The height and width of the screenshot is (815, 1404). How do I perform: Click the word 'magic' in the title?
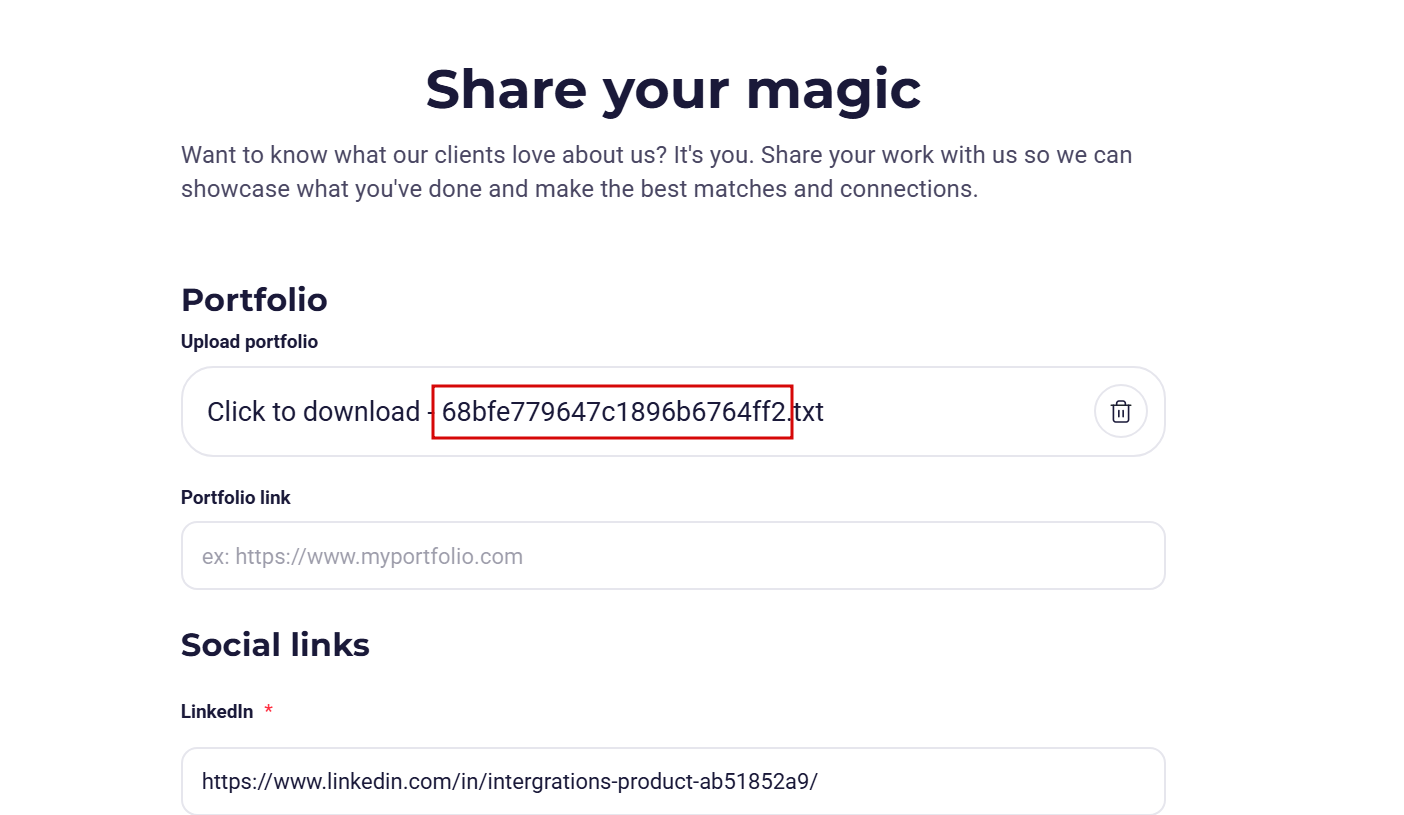click(833, 92)
